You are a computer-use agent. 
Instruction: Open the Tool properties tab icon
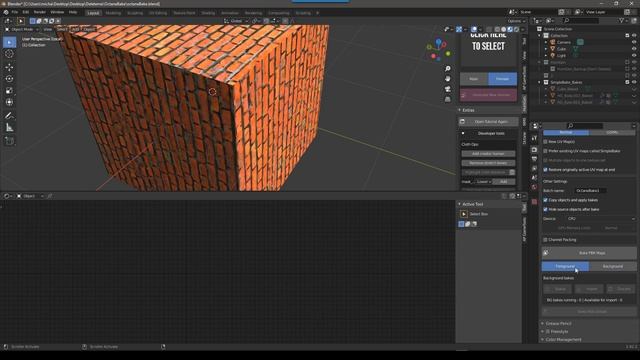pyautogui.click(x=534, y=138)
